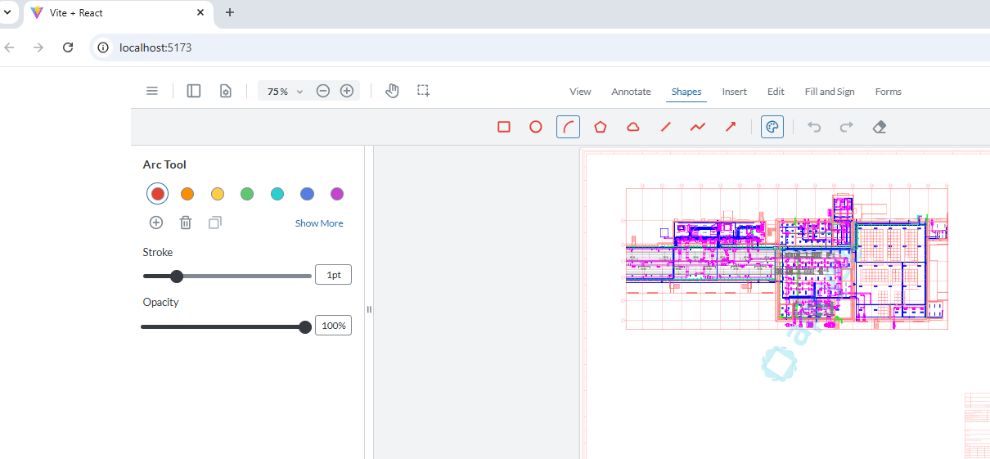Viewport: 990px width, 459px height.
Task: Open the tab search dropdown arrow
Action: pos(8,12)
